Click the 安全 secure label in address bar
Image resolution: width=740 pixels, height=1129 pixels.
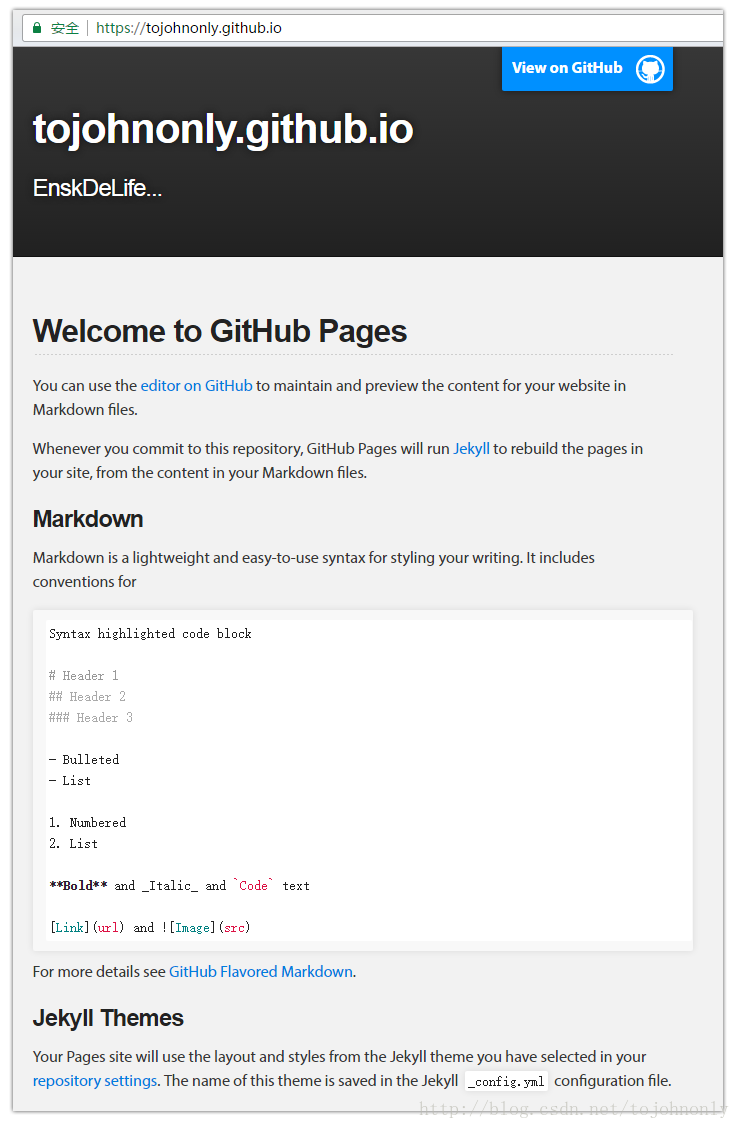point(65,28)
